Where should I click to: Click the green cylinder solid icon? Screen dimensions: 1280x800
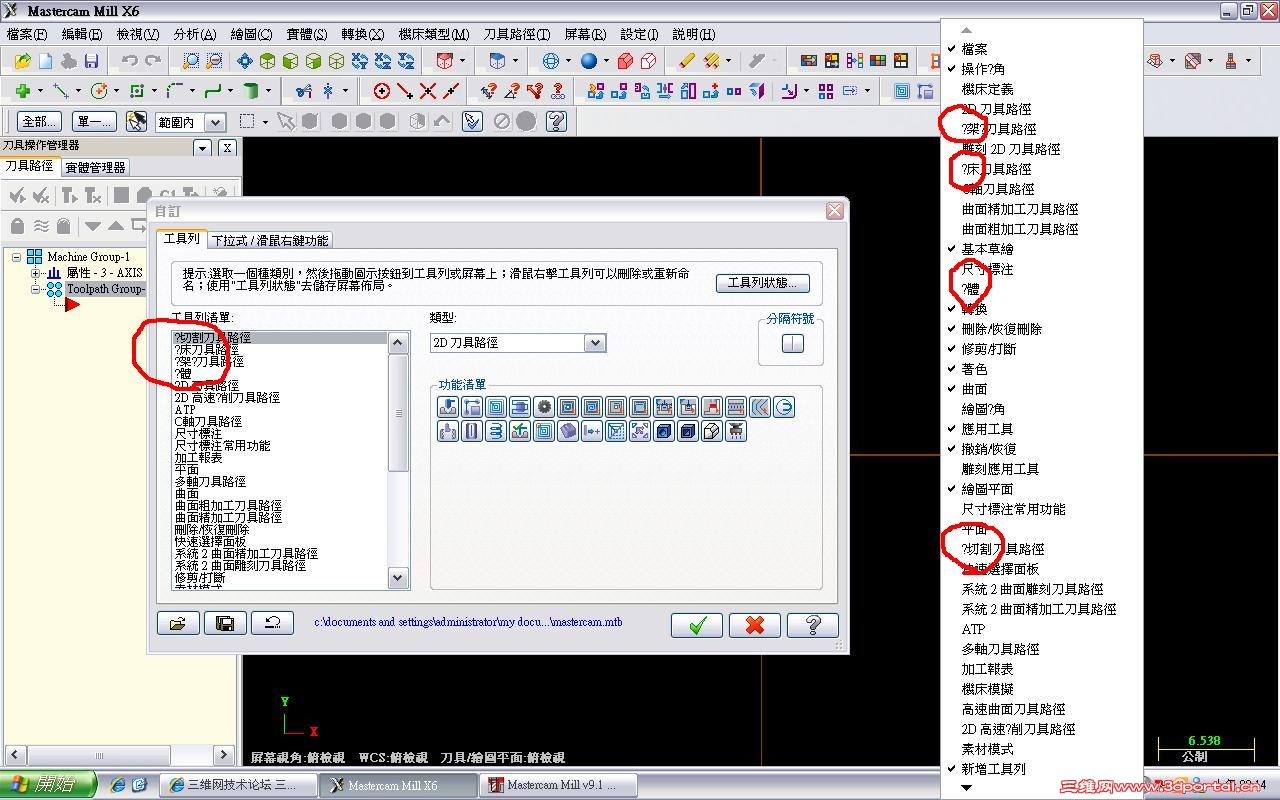point(251,91)
